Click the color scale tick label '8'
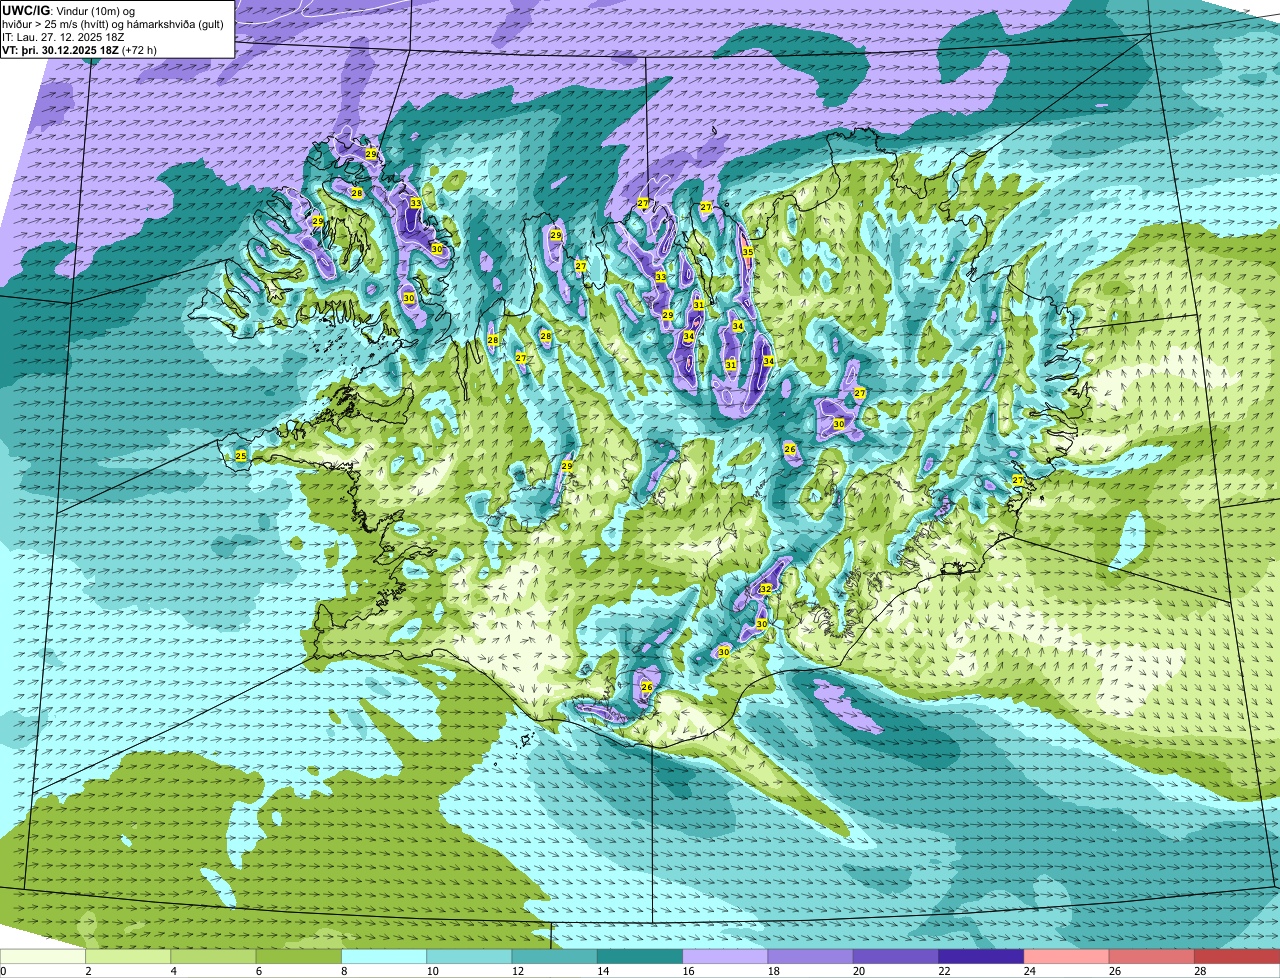 coord(344,971)
